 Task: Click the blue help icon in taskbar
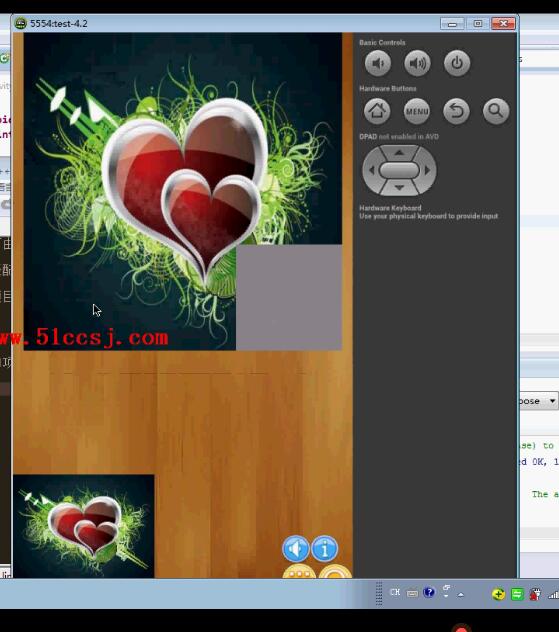429,592
